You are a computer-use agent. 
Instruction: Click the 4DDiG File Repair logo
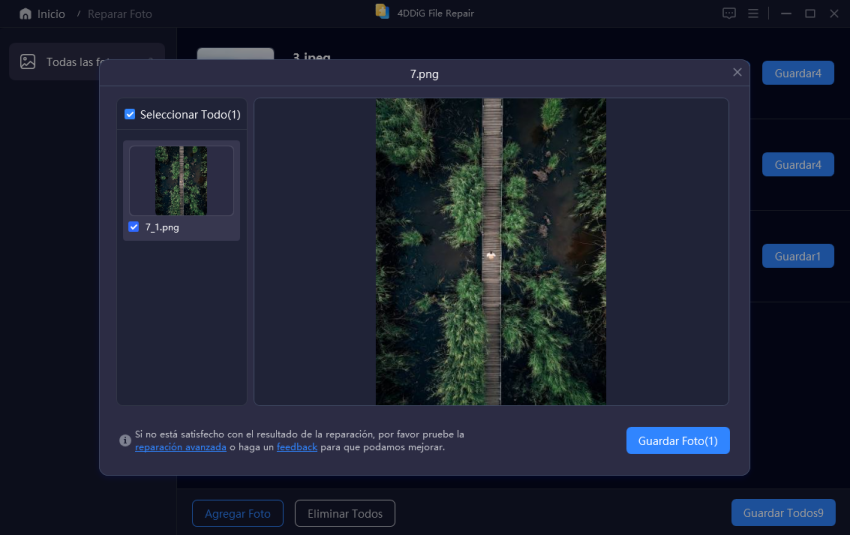[x=382, y=11]
